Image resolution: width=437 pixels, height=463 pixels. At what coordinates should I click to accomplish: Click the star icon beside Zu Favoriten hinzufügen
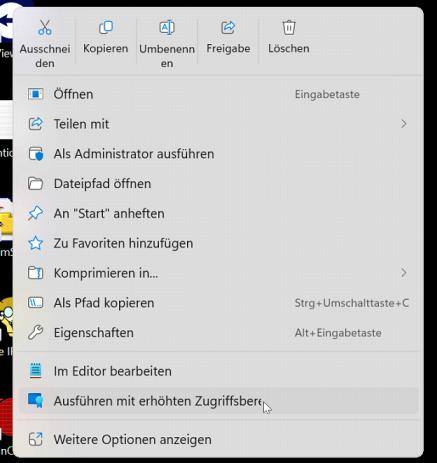pos(35,243)
